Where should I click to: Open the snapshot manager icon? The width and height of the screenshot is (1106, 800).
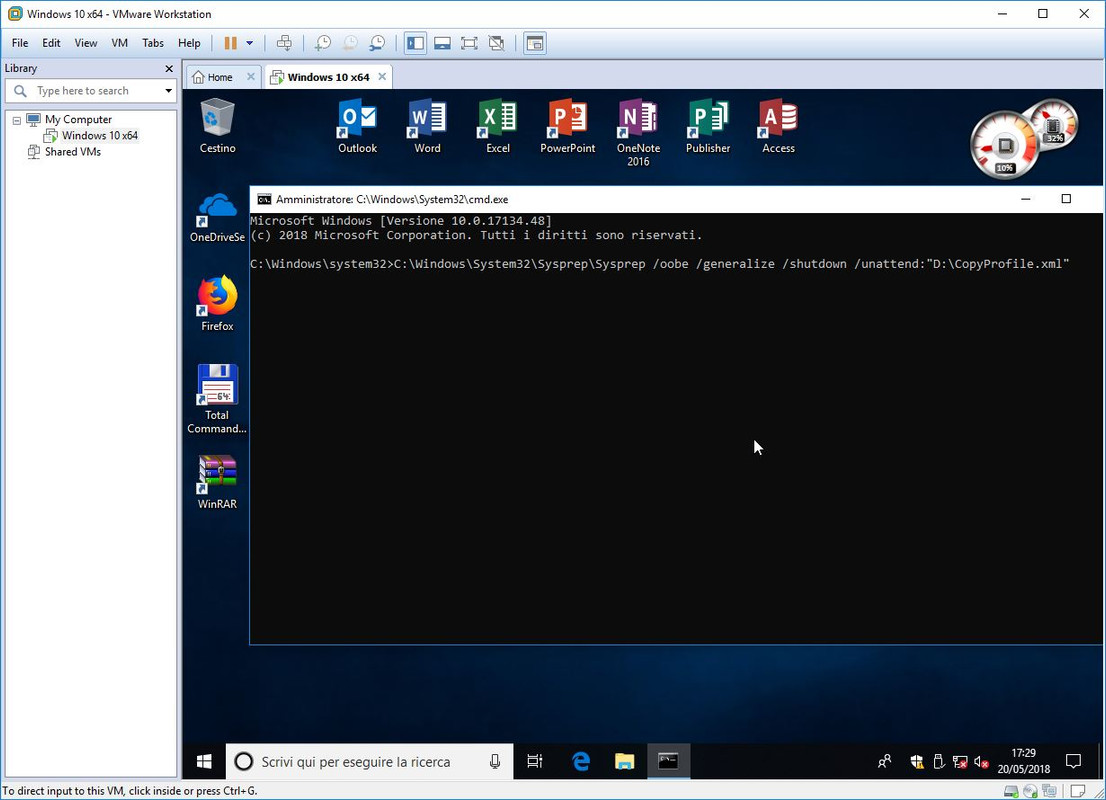point(377,43)
